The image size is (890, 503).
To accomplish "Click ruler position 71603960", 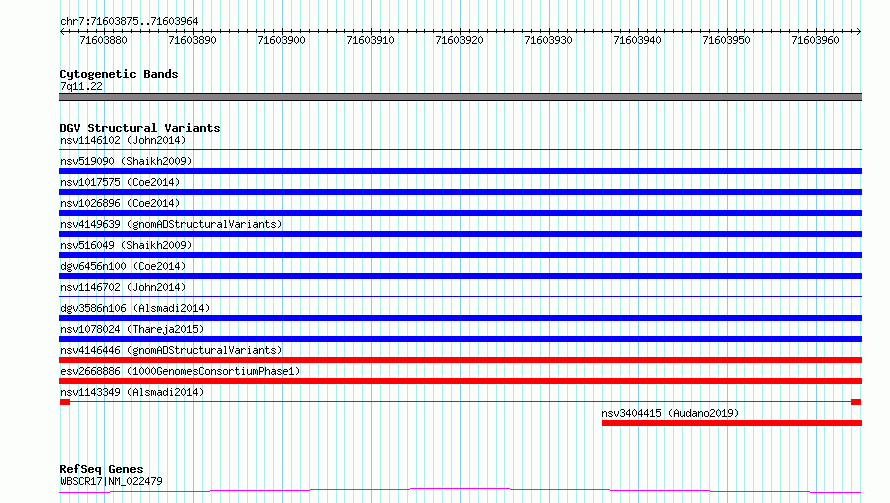I will pos(815,40).
